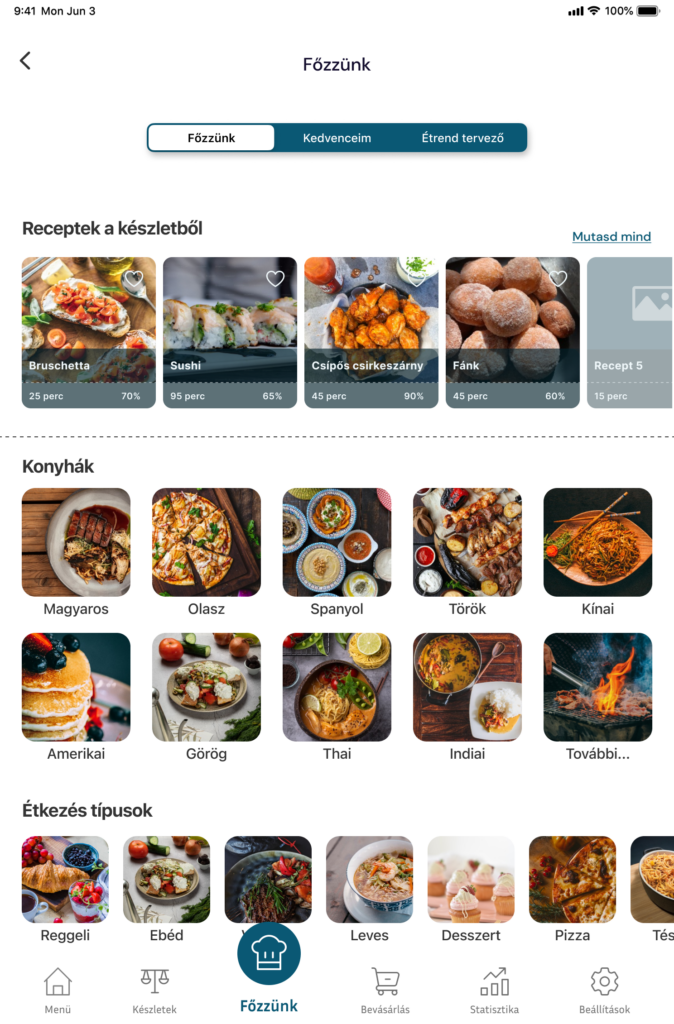The height and width of the screenshot is (1024, 674).
Task: Choose the Olasz cuisine tile
Action: tap(206, 552)
